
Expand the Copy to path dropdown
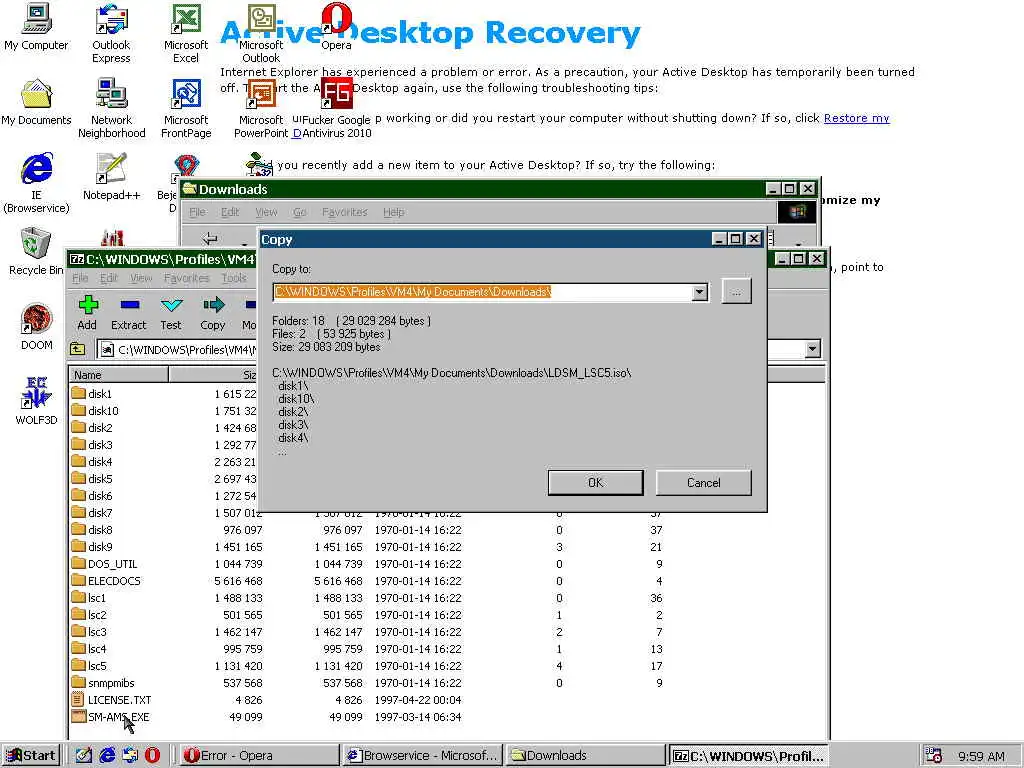pyautogui.click(x=699, y=292)
